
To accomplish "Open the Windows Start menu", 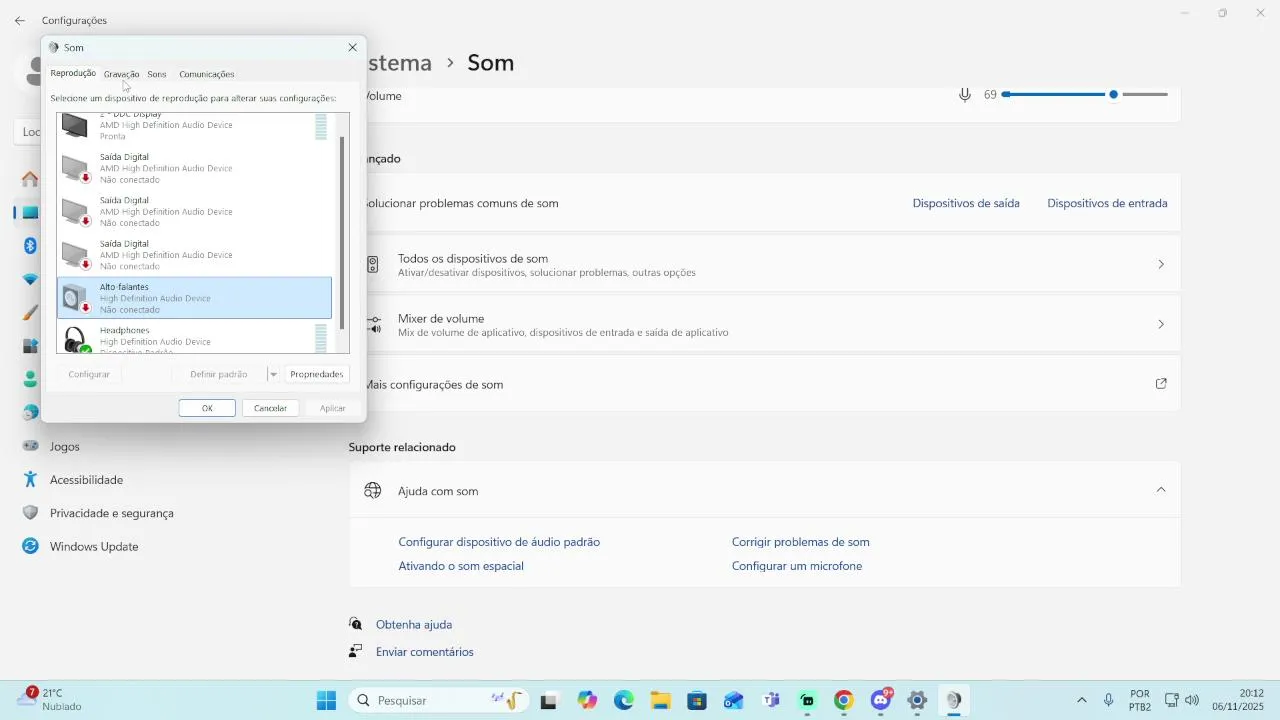I will pos(327,700).
